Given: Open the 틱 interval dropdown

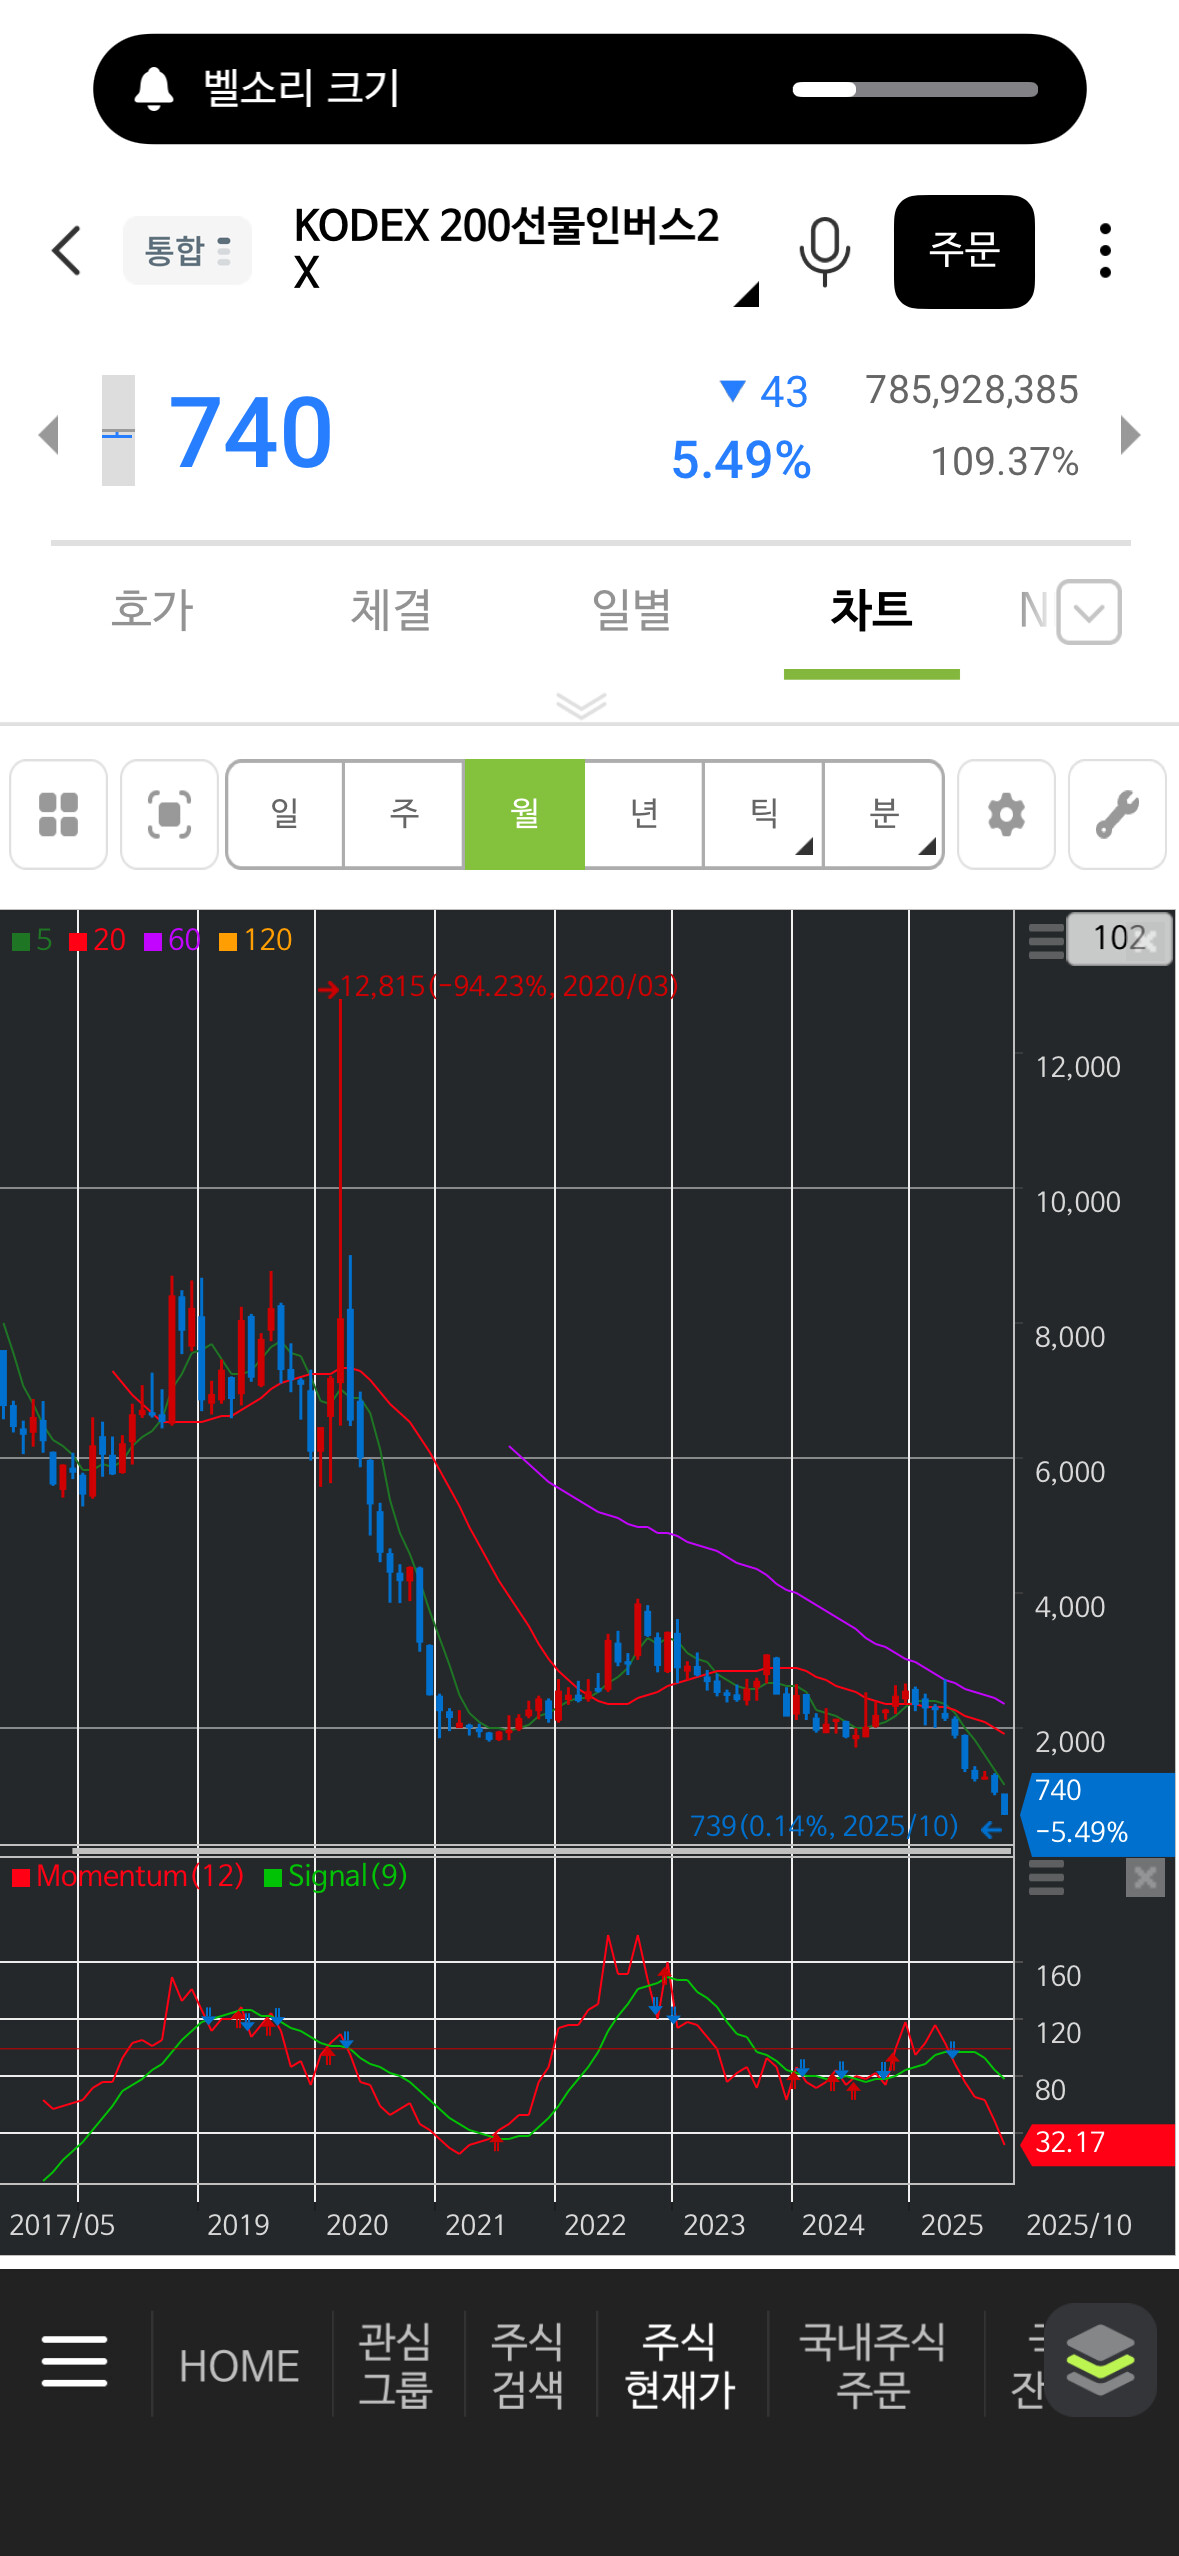Looking at the screenshot, I should click(764, 814).
